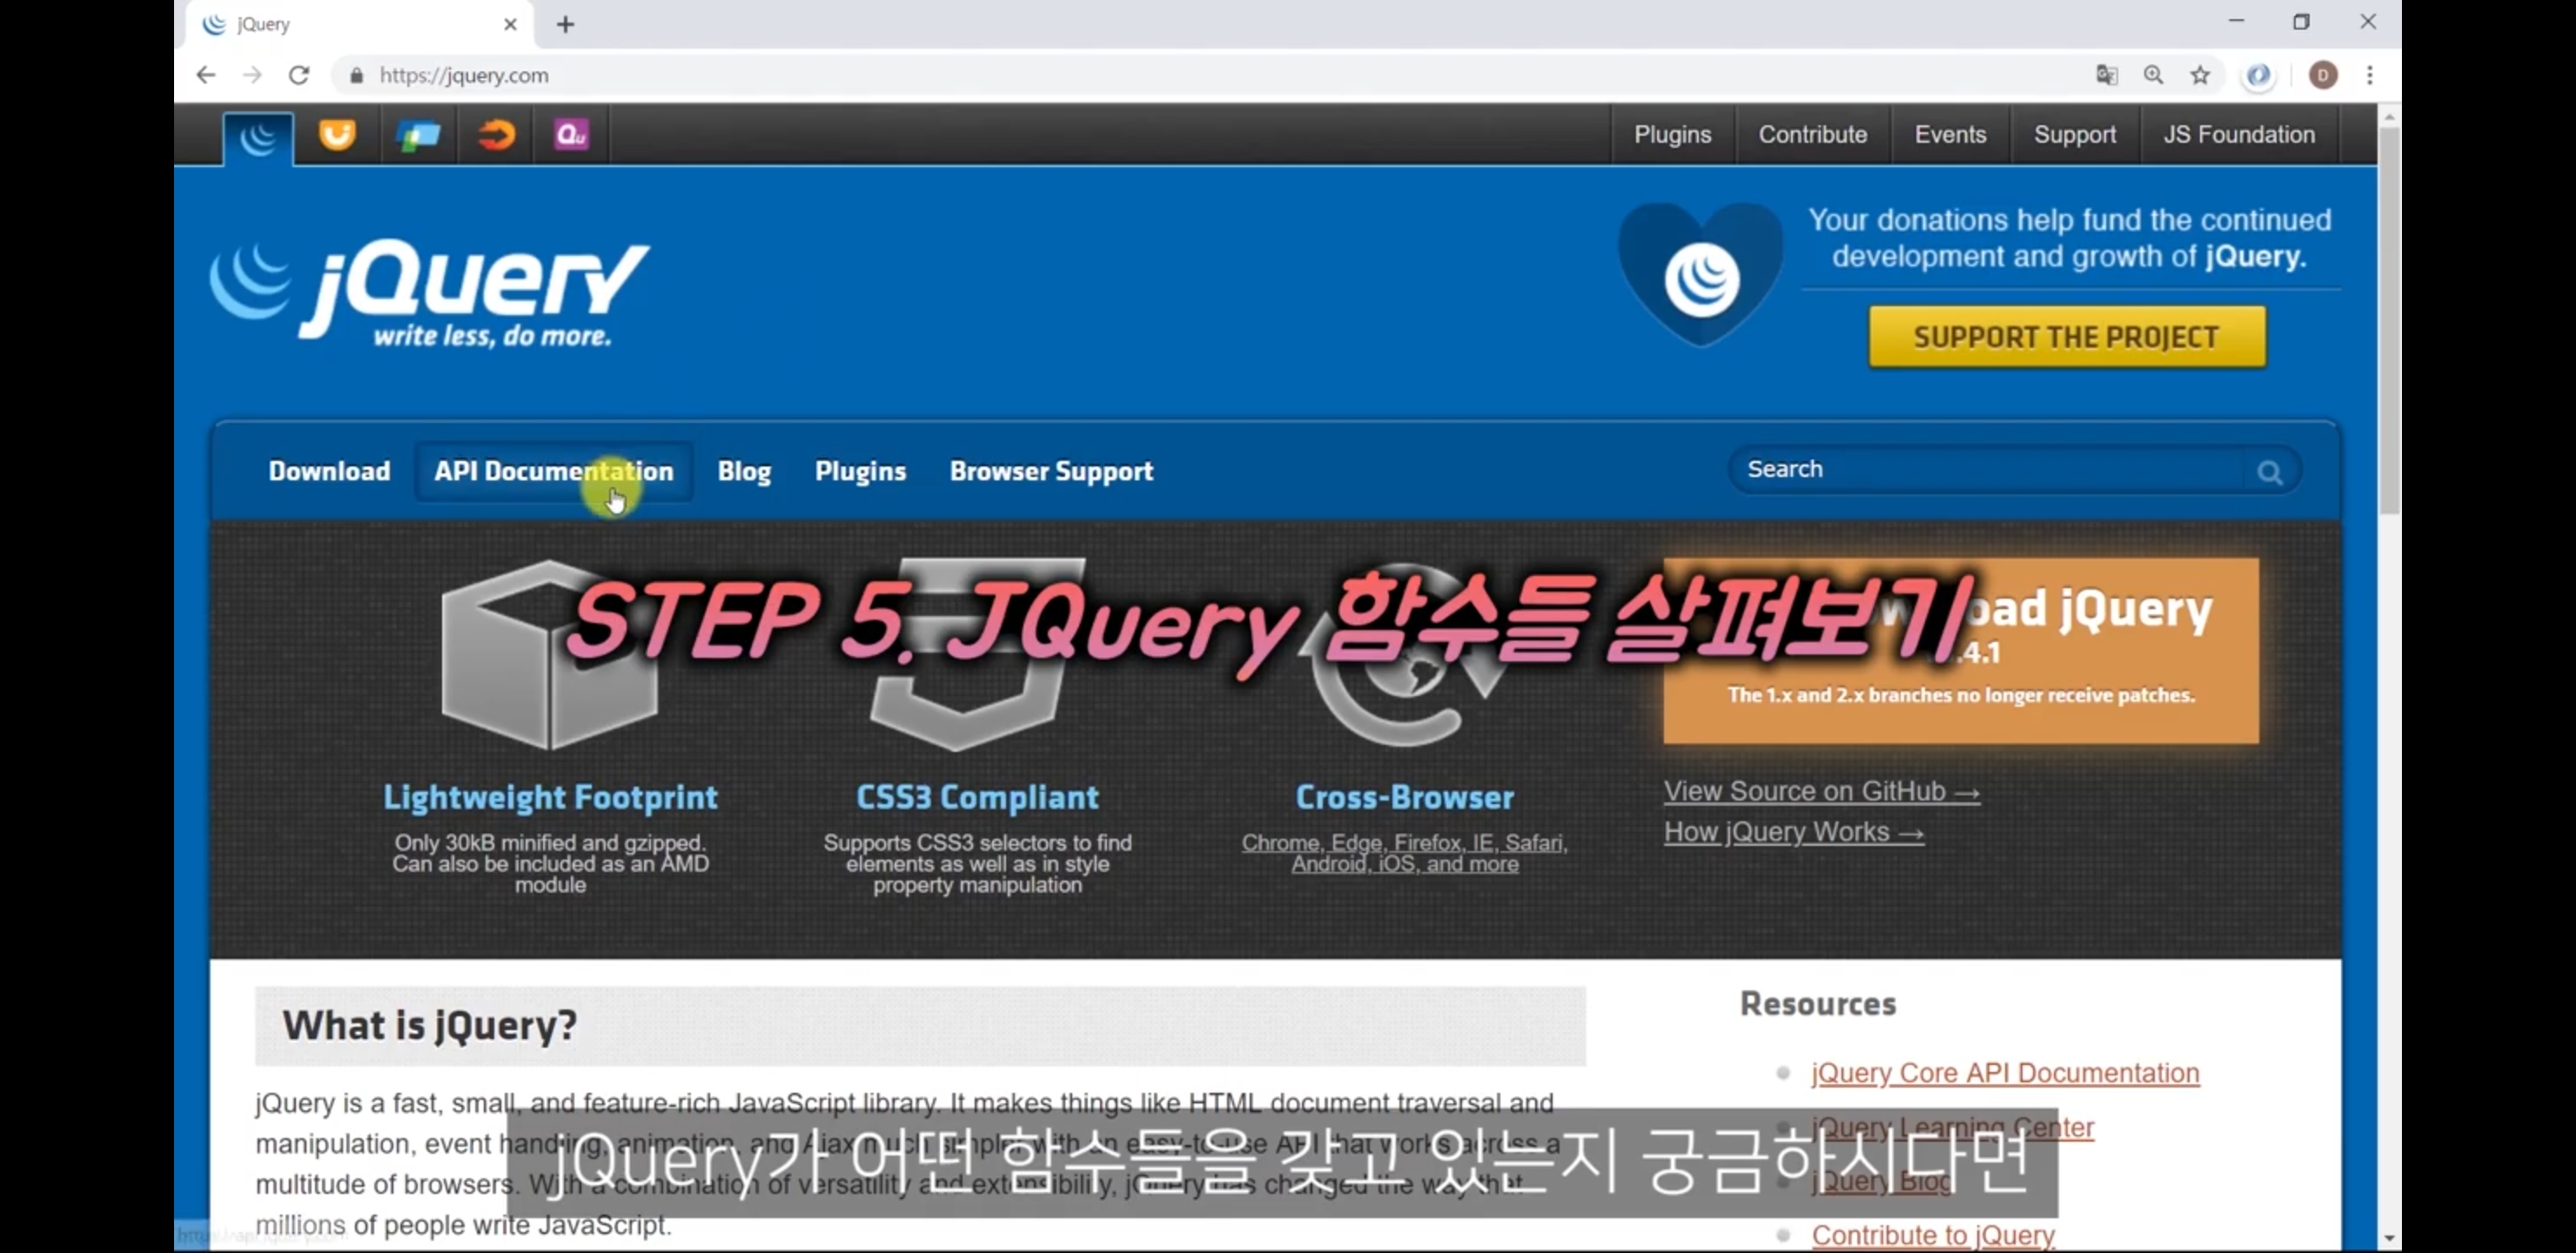This screenshot has height=1253, width=2576.
Task: Click the search magnifier button on site
Action: [x=2270, y=472]
